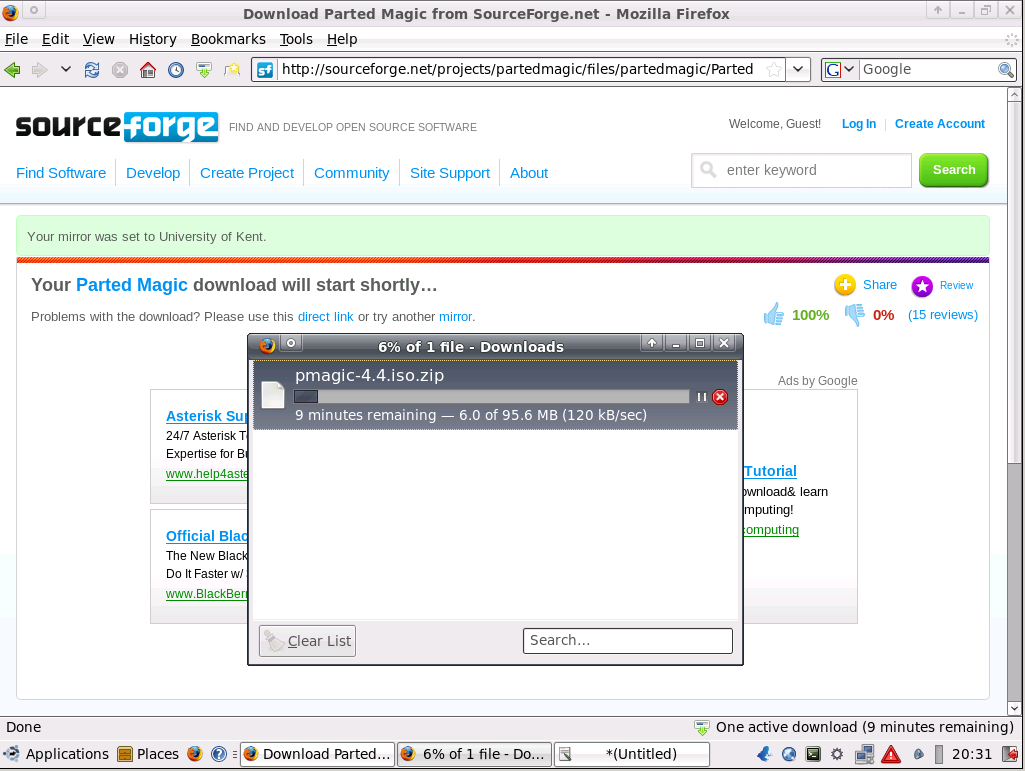Choose another mirror link
1025x771 pixels.
456,317
